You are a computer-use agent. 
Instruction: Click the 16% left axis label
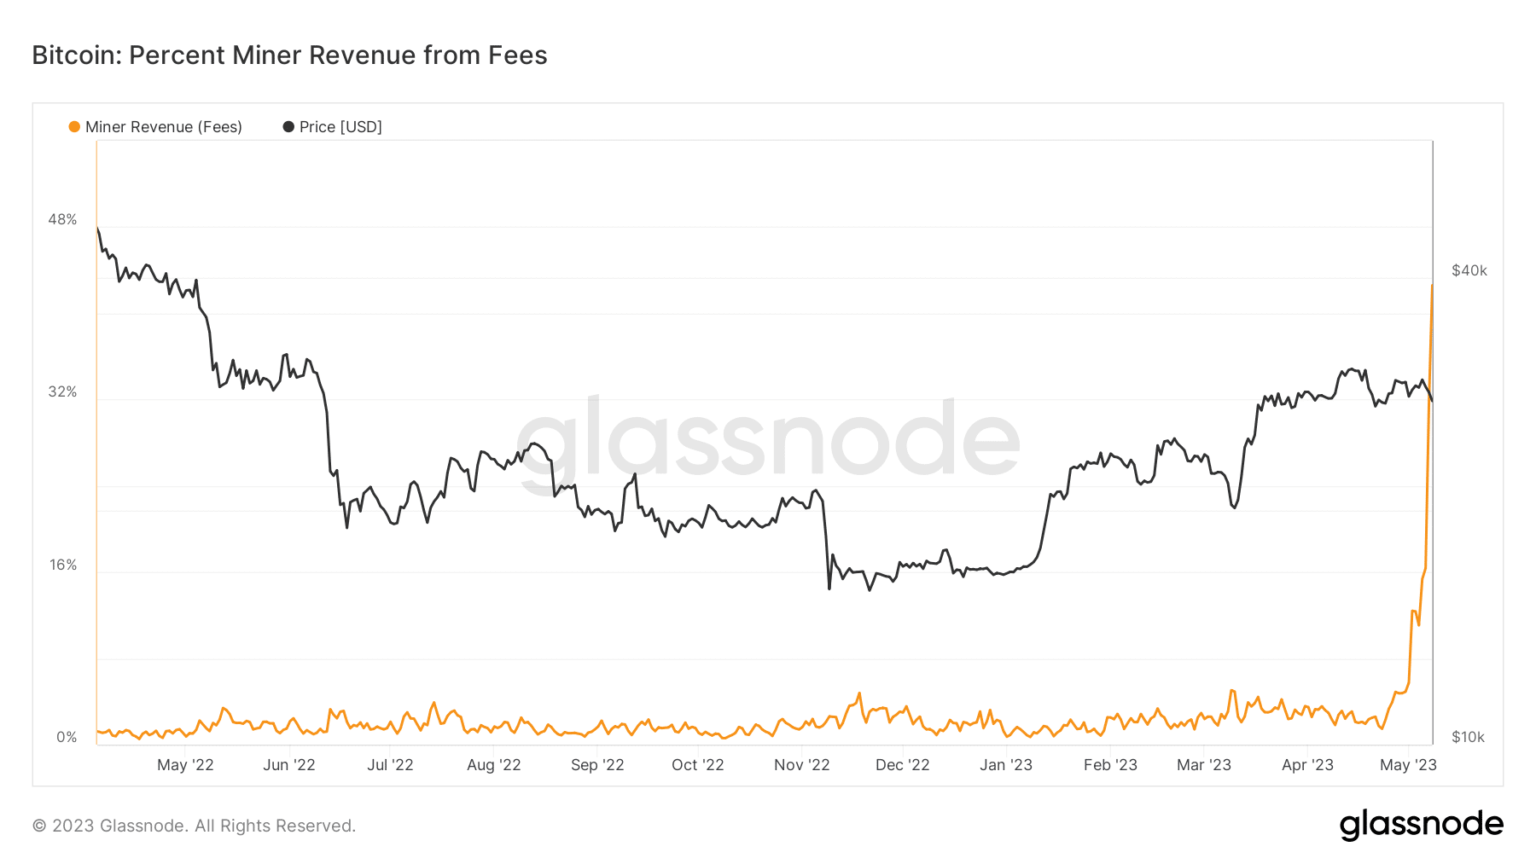point(62,565)
